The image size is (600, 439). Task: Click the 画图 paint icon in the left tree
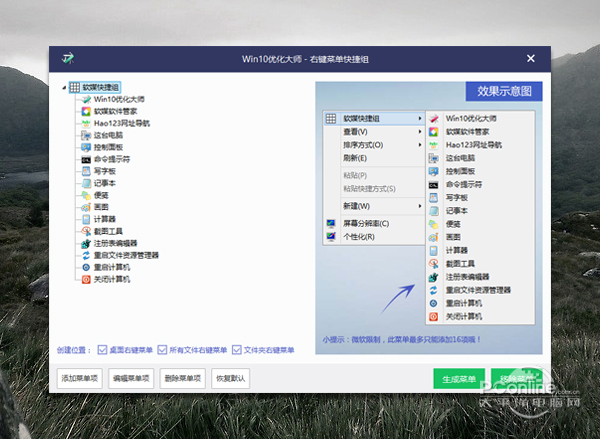(86, 207)
